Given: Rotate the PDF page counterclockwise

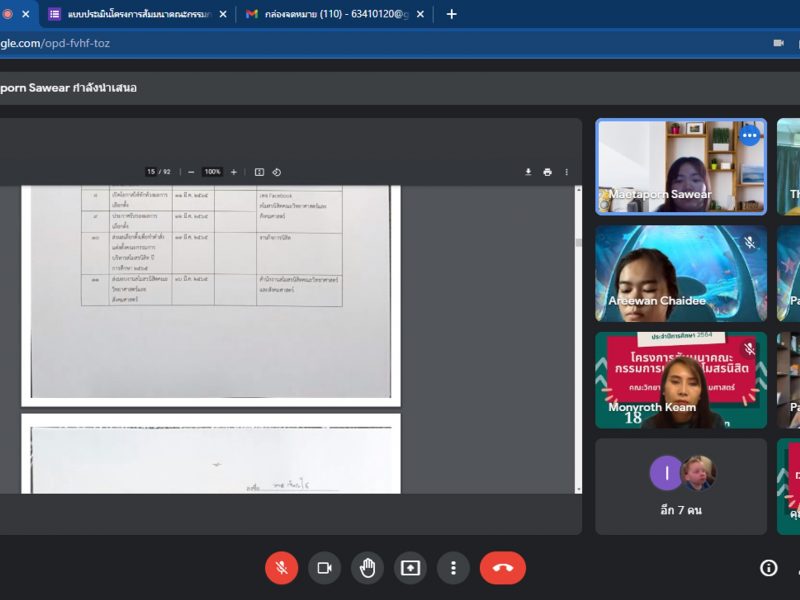Looking at the screenshot, I should tap(277, 172).
